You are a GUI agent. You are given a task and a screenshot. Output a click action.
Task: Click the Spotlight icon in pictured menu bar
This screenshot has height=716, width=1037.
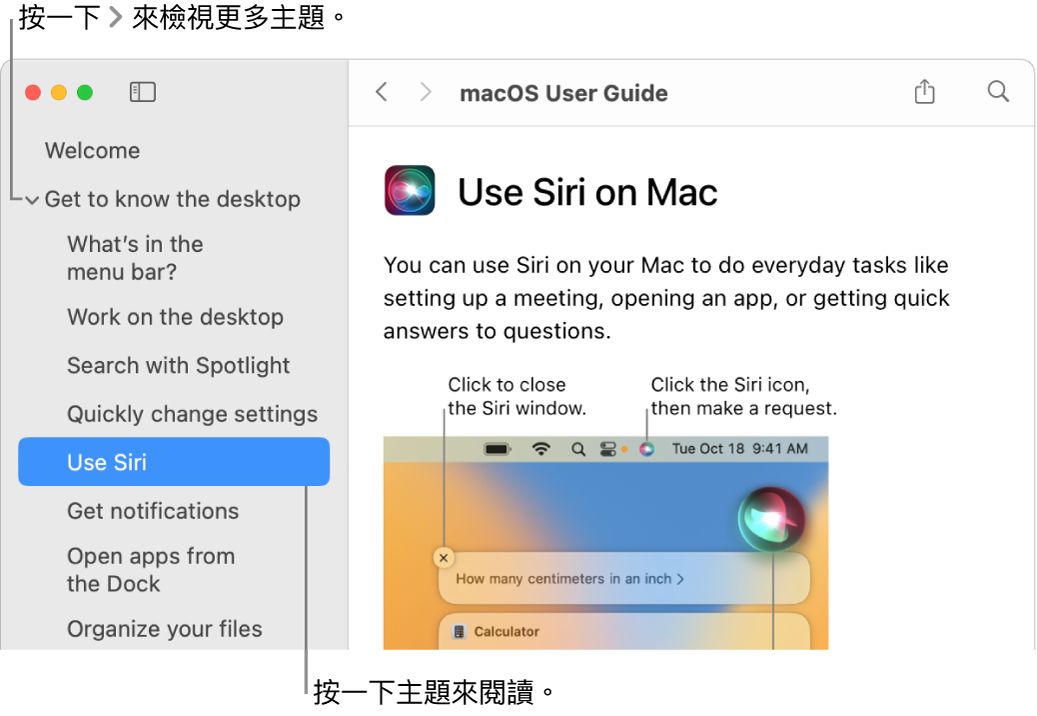(578, 449)
